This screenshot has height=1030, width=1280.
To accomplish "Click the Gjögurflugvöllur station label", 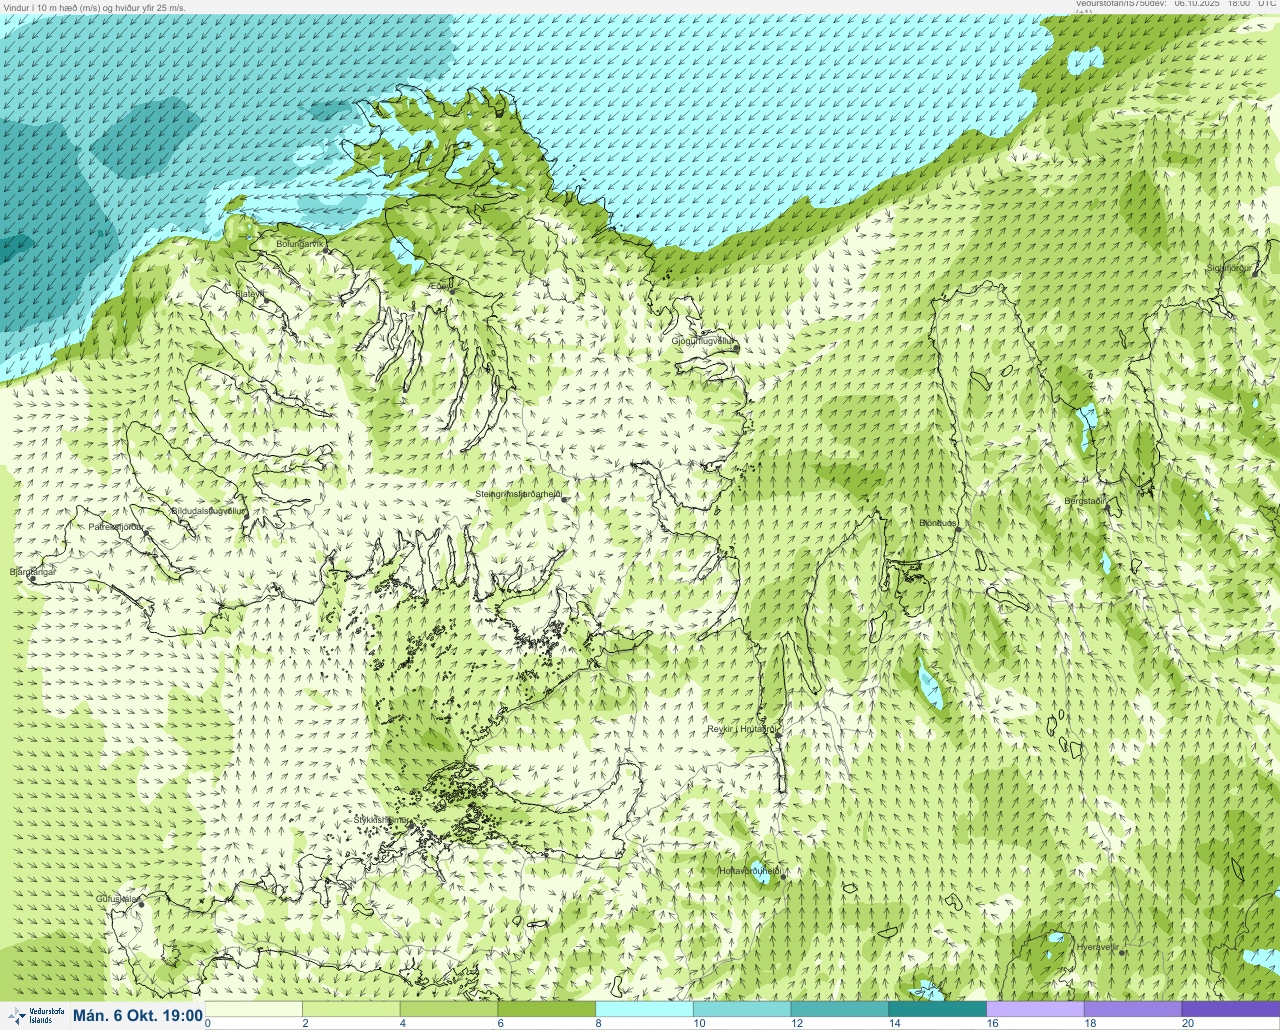I will click(704, 341).
